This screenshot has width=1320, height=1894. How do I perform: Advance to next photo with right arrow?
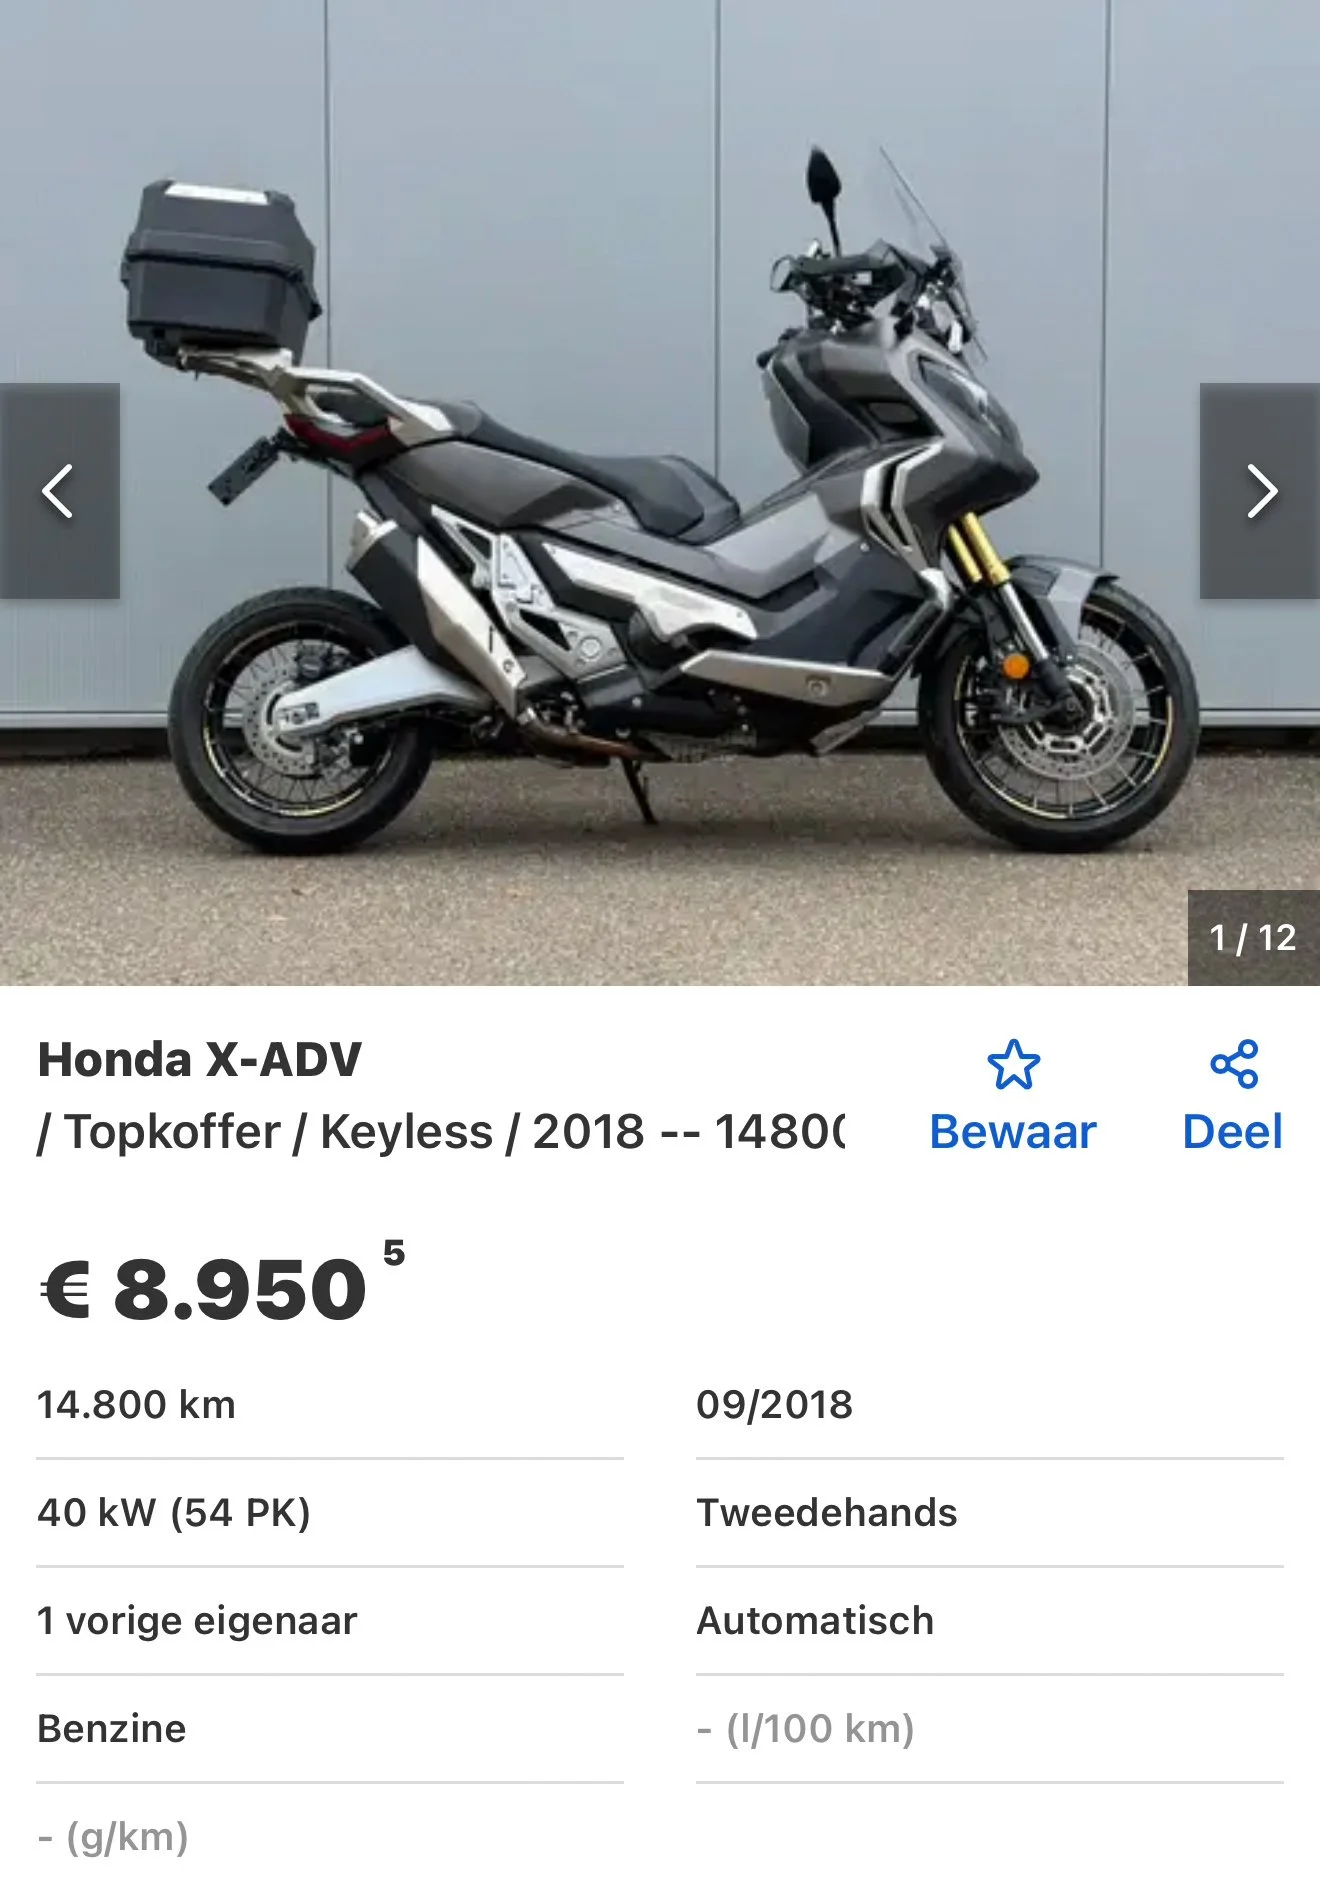click(x=1260, y=491)
